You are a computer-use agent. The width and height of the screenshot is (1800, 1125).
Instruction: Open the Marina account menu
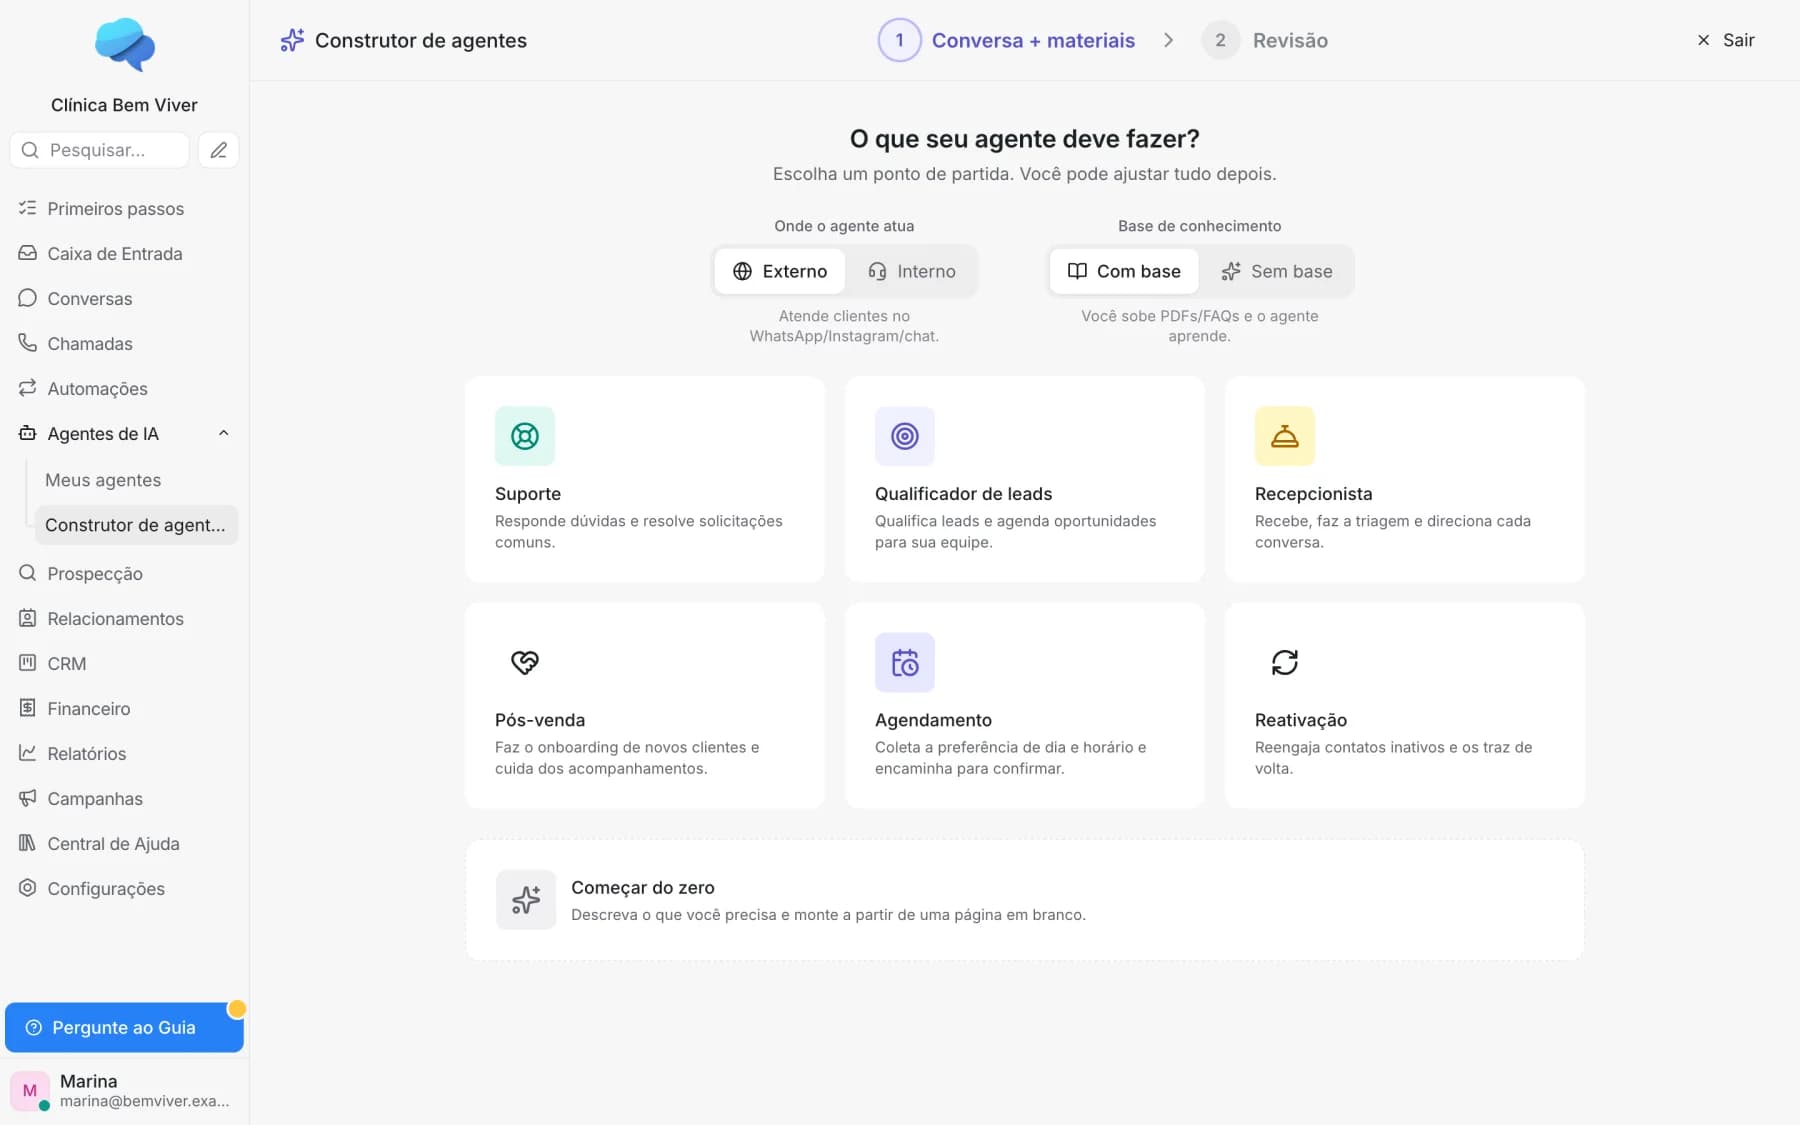pos(124,1091)
